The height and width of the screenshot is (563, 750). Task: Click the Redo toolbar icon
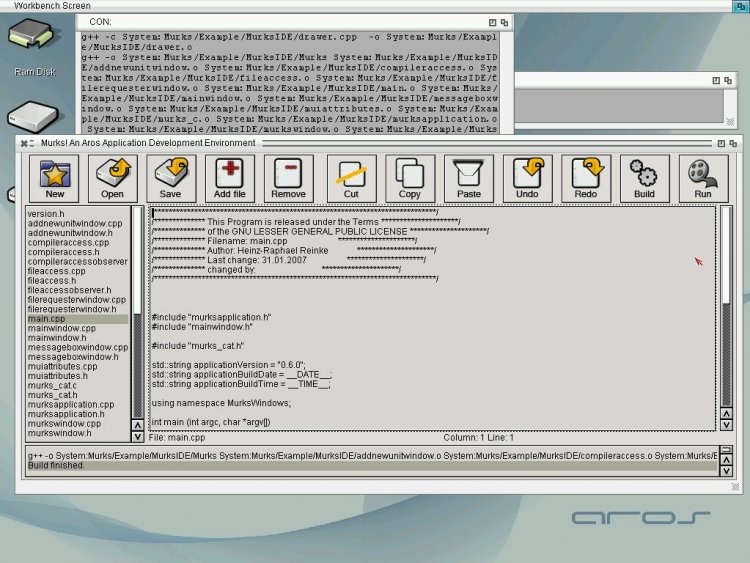[x=586, y=178]
